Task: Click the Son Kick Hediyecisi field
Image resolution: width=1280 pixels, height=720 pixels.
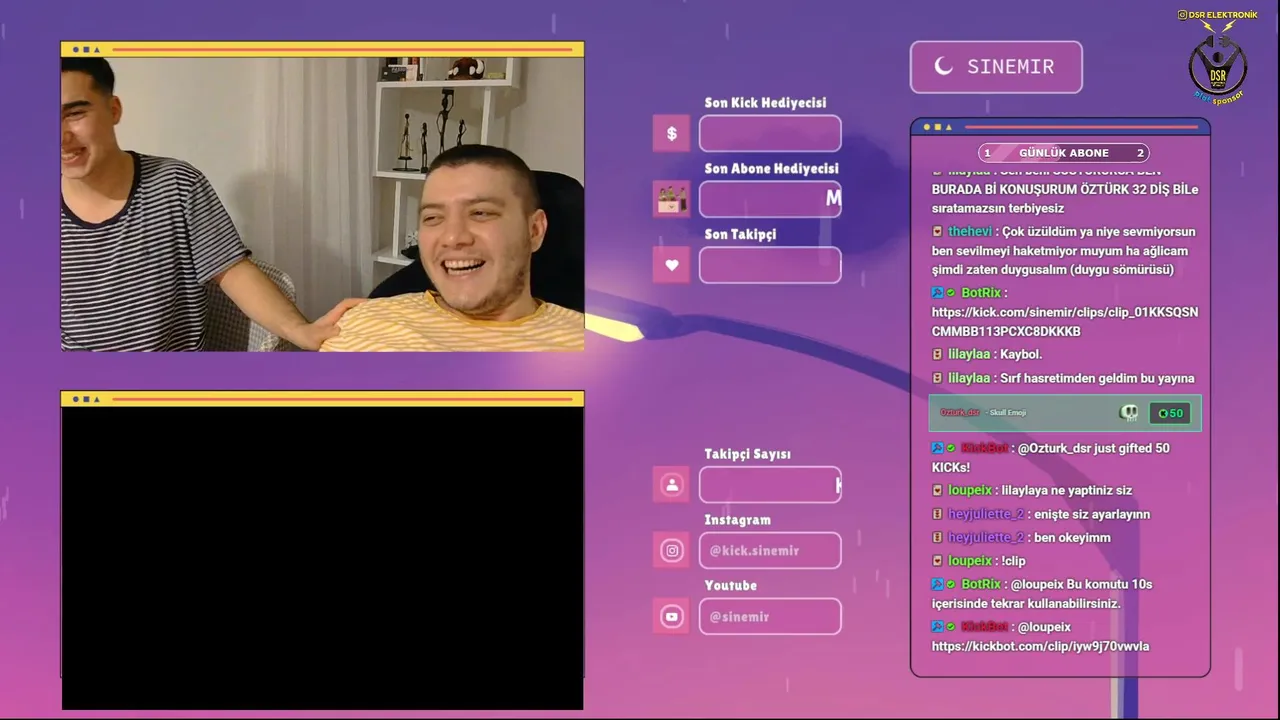Action: tap(770, 133)
